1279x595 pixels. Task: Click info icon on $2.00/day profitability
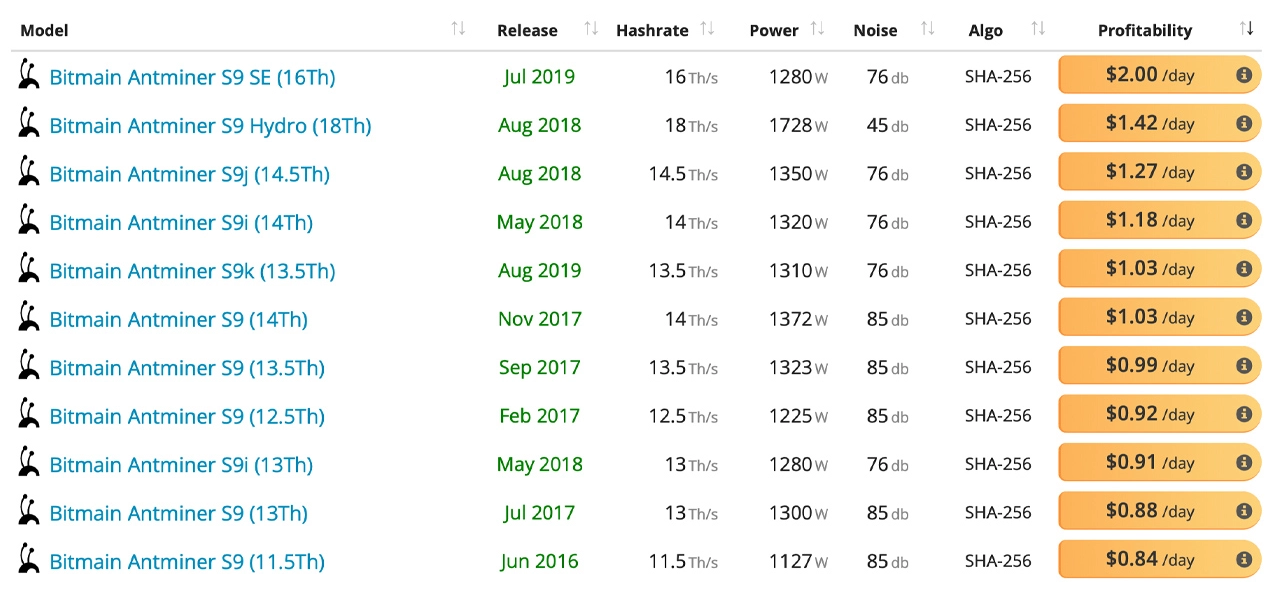click(1244, 75)
